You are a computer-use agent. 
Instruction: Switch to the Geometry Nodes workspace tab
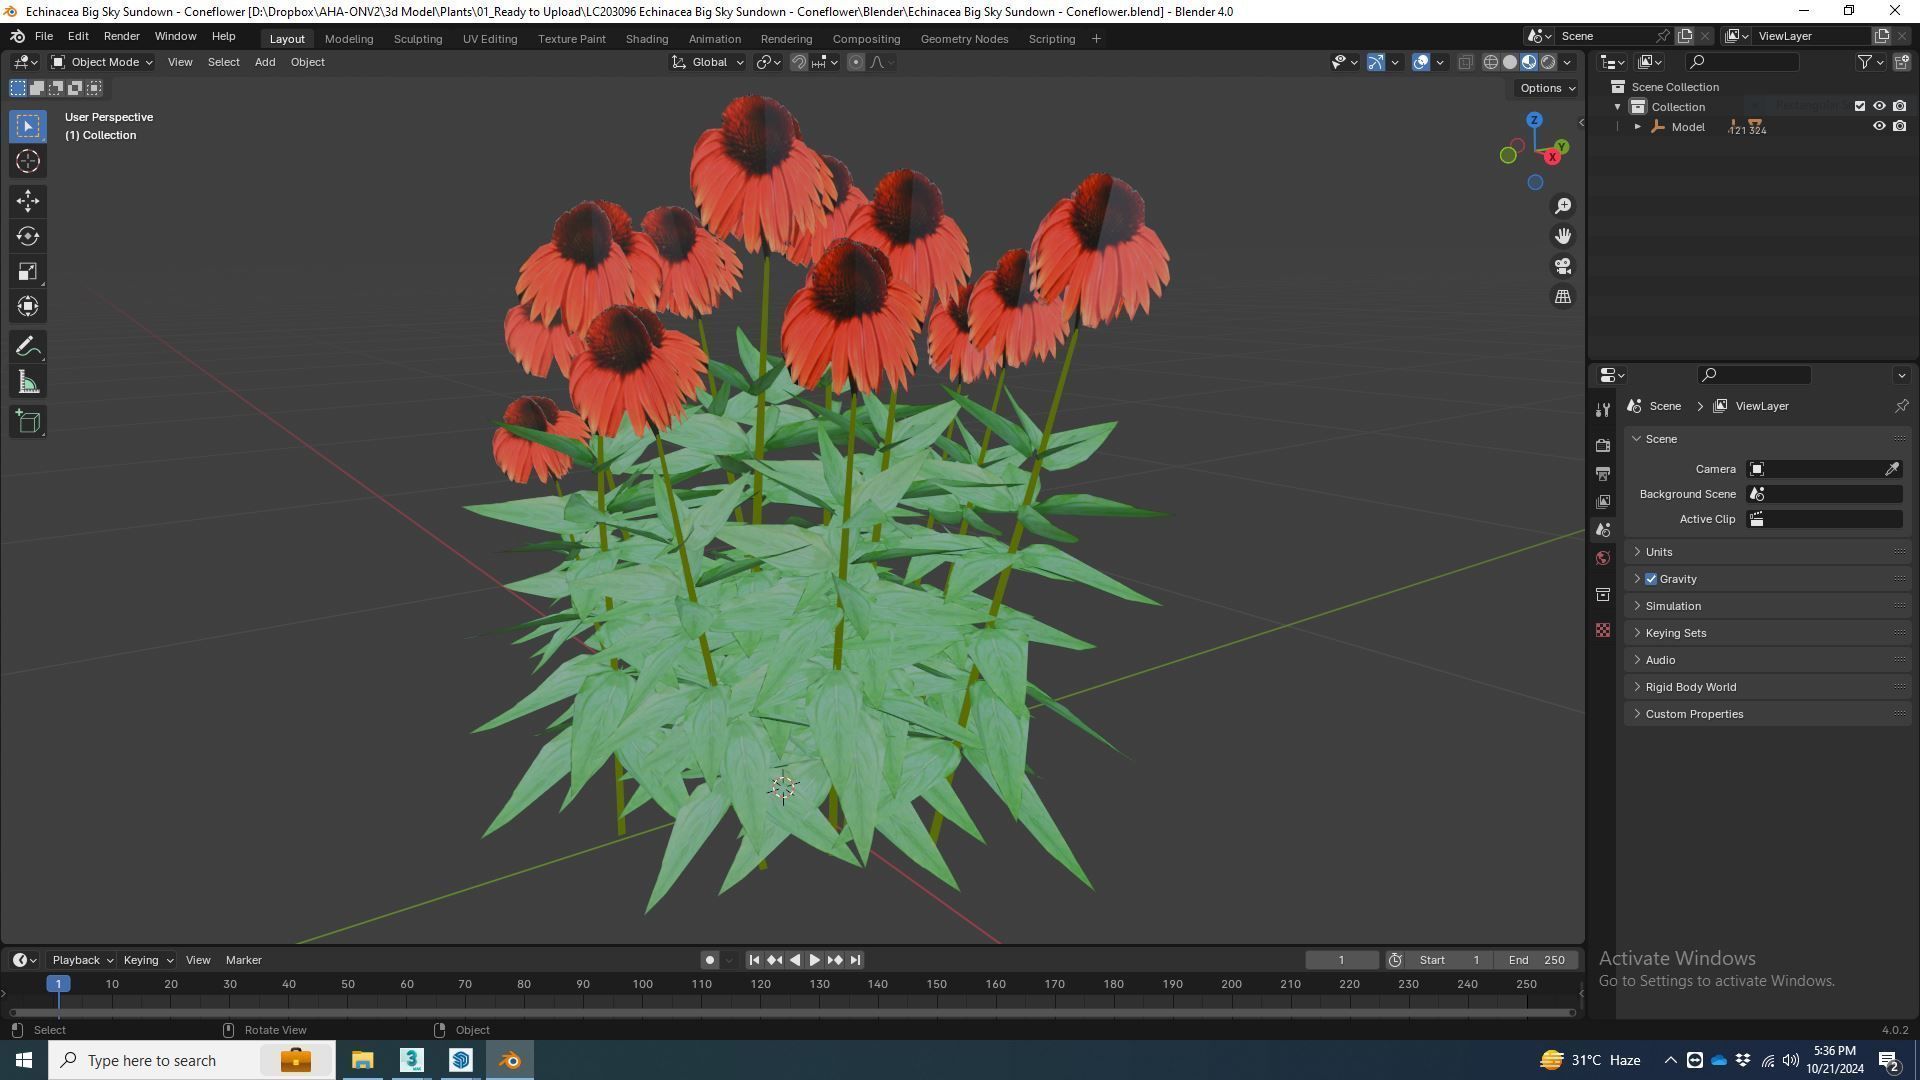964,39
